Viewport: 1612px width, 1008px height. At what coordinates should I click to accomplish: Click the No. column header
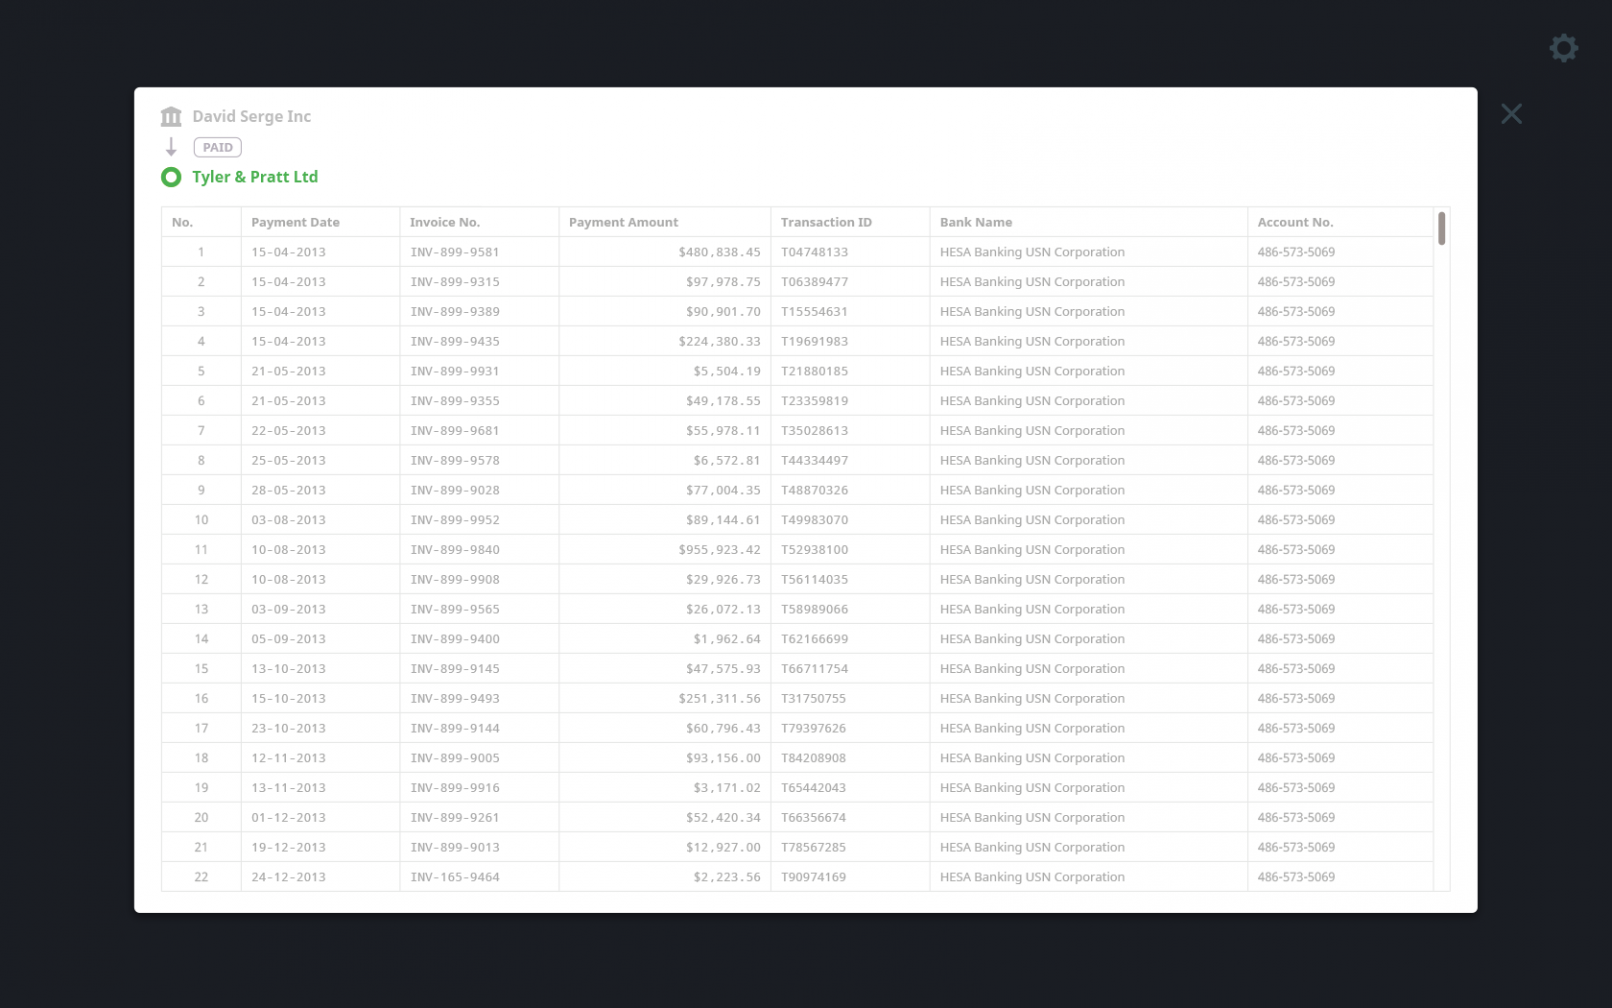click(182, 222)
